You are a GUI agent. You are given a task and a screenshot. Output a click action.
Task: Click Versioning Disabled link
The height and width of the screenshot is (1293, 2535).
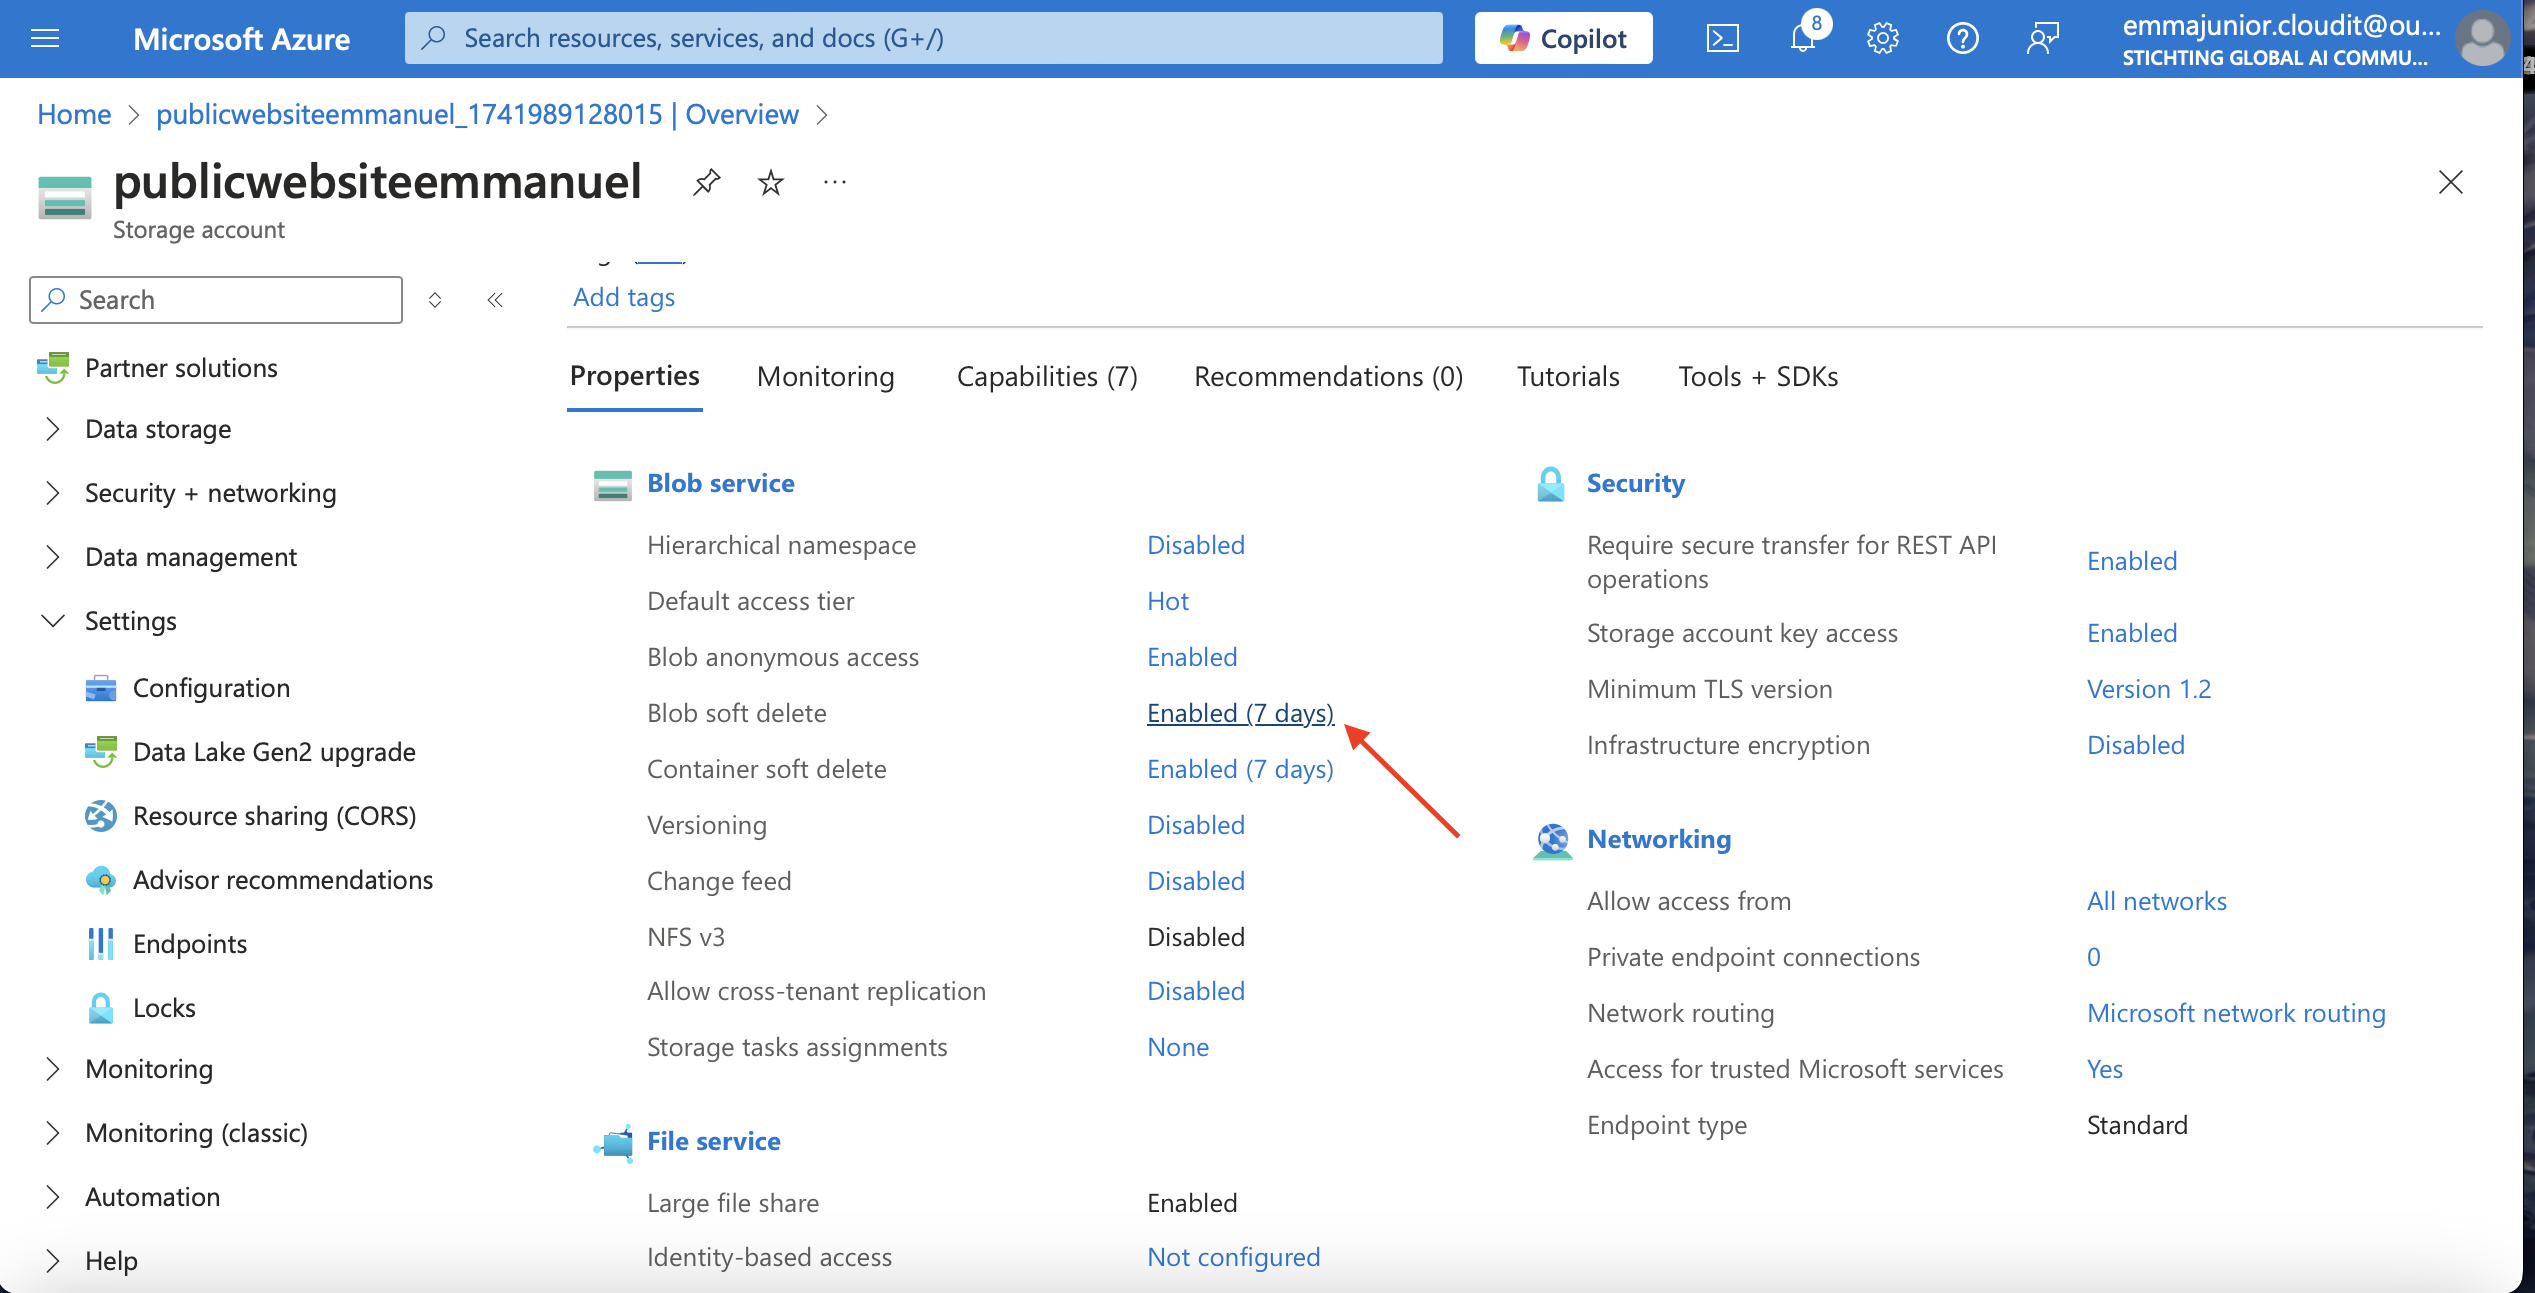(x=1196, y=825)
